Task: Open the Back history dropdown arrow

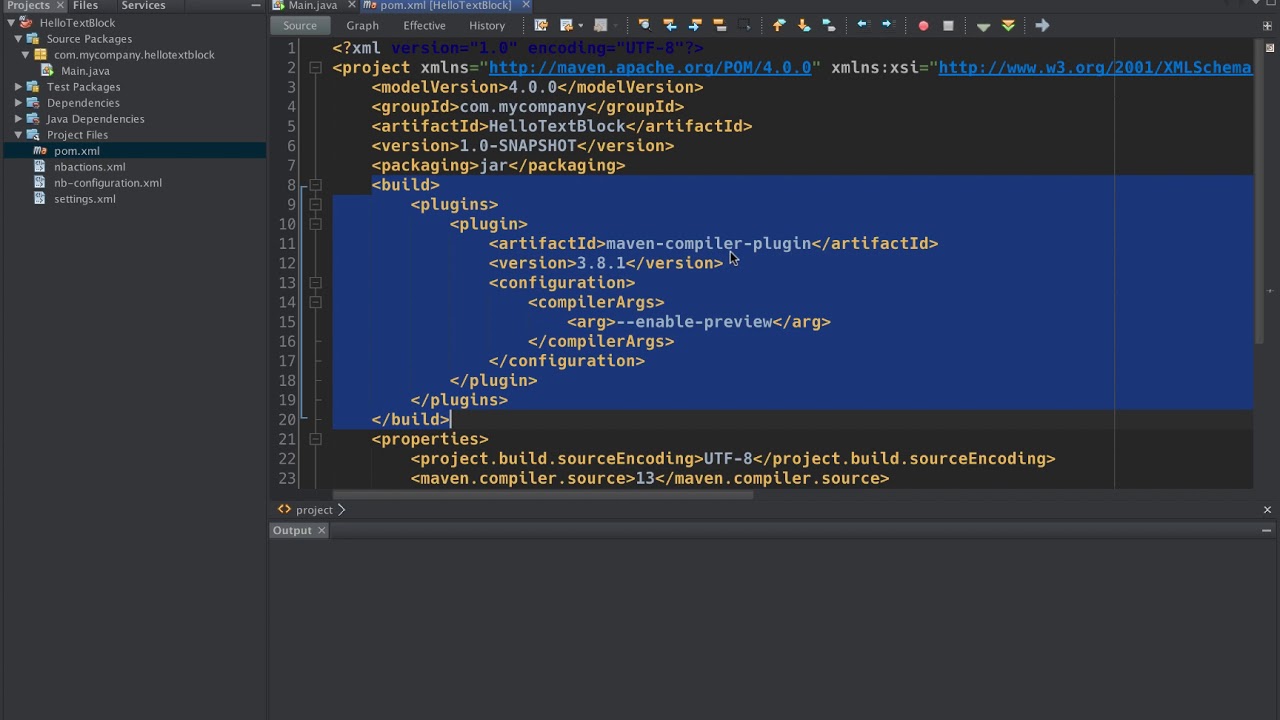Action: pyautogui.click(x=580, y=25)
